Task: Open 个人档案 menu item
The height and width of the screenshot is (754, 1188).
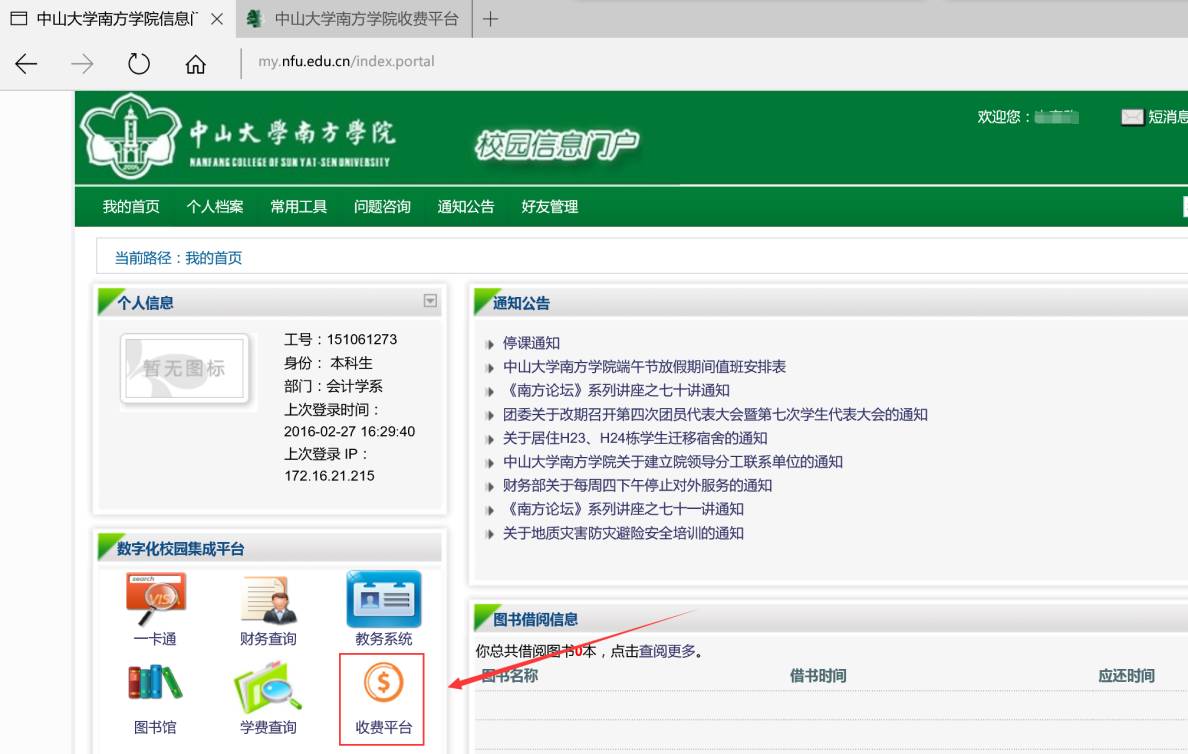Action: pos(215,207)
